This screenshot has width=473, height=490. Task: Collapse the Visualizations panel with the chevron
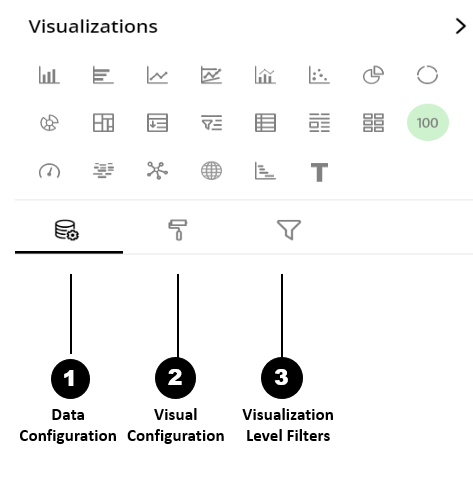461,26
